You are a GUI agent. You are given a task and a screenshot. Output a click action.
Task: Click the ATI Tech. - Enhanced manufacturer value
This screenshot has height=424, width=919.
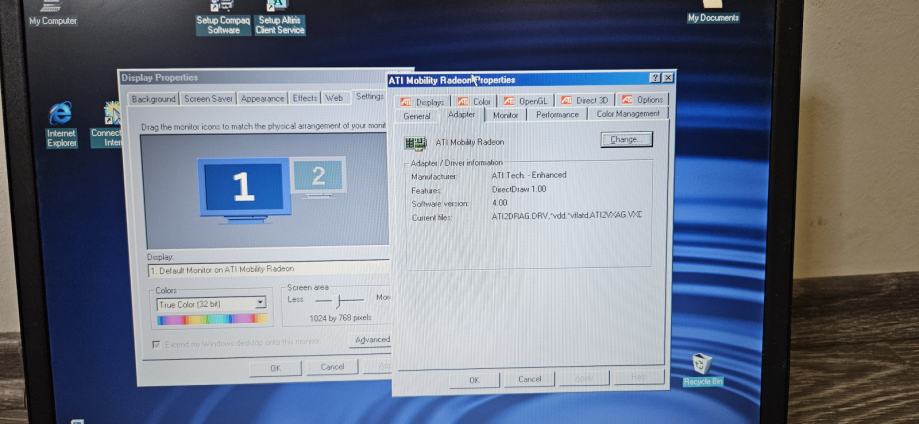point(529,175)
